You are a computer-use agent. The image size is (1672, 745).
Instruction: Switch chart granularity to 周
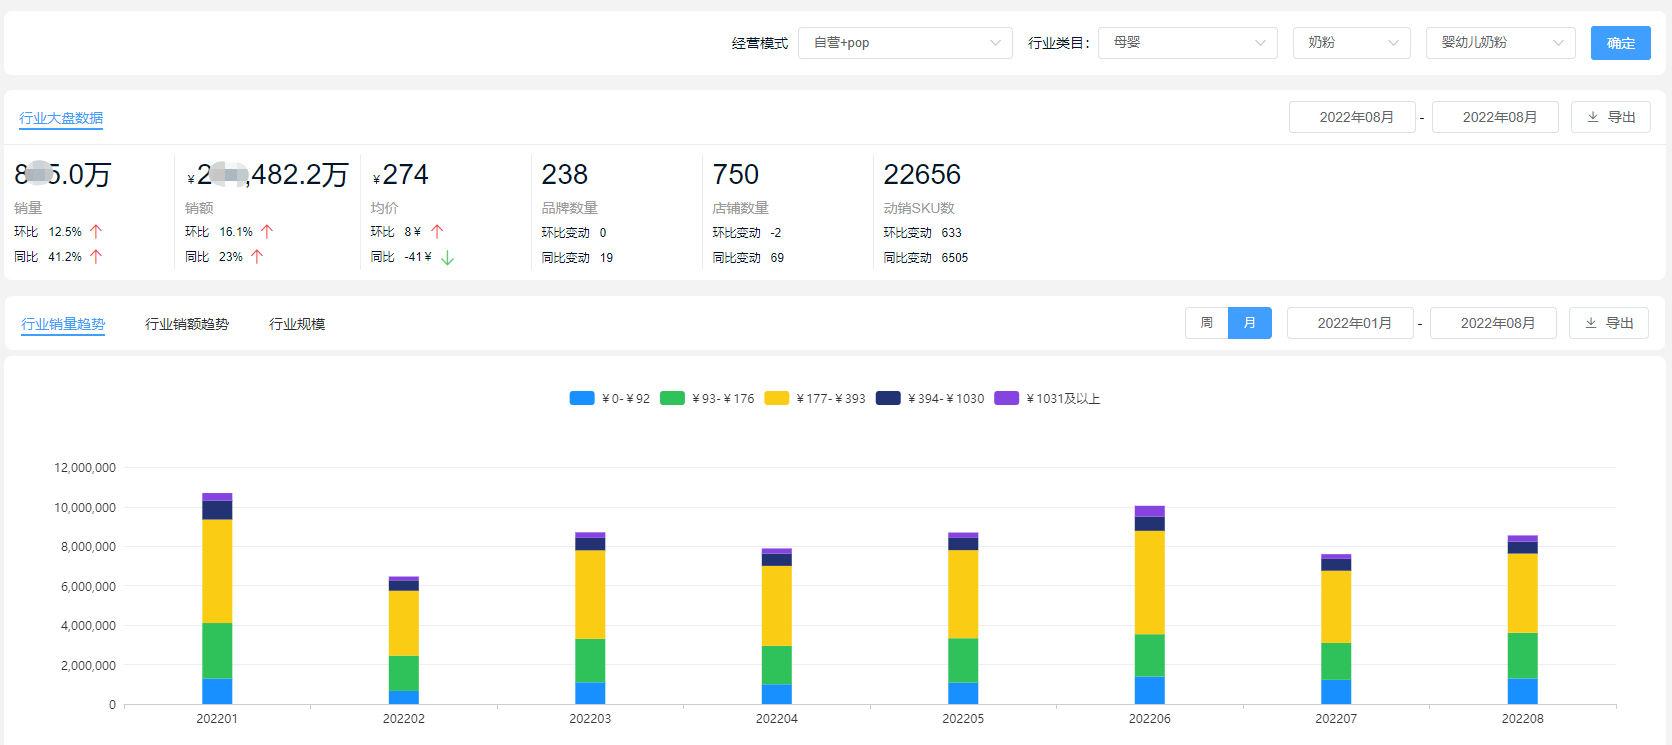(x=1207, y=323)
